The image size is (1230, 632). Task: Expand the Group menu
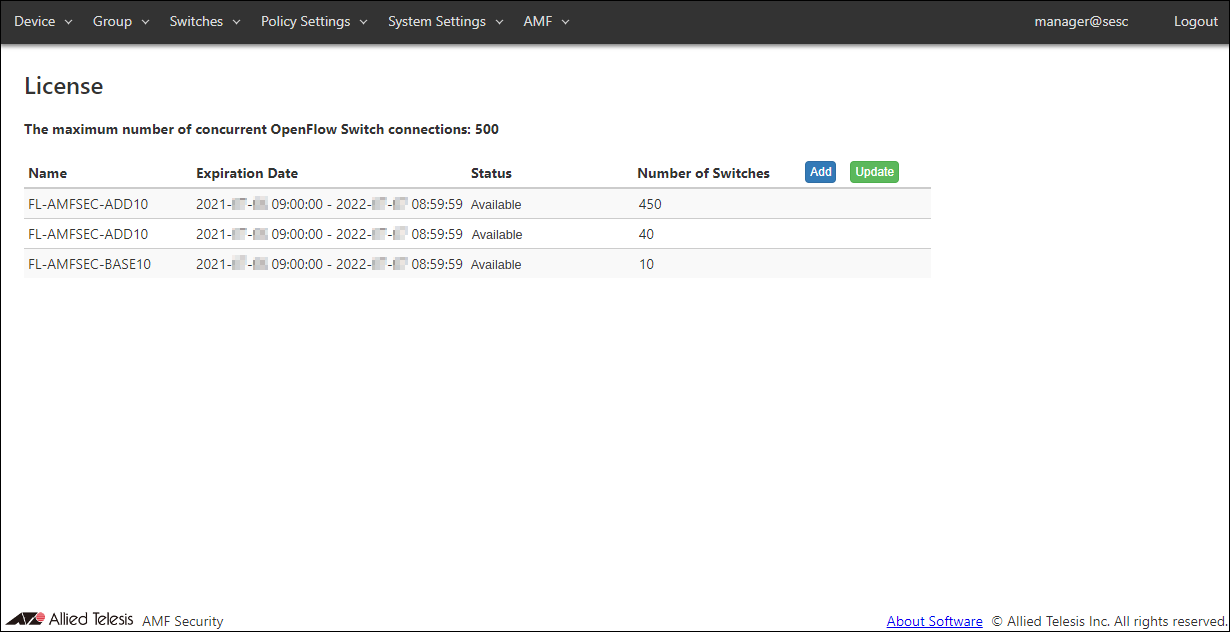point(120,21)
